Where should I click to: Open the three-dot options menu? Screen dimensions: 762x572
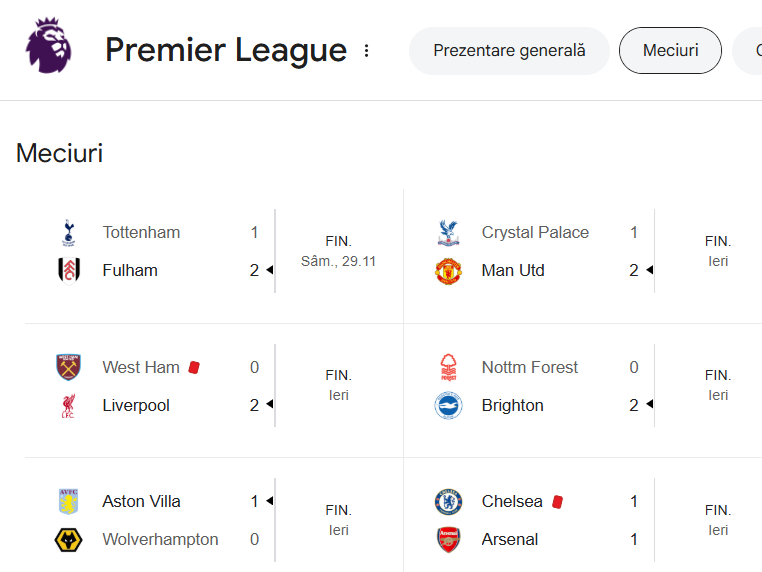(x=366, y=51)
